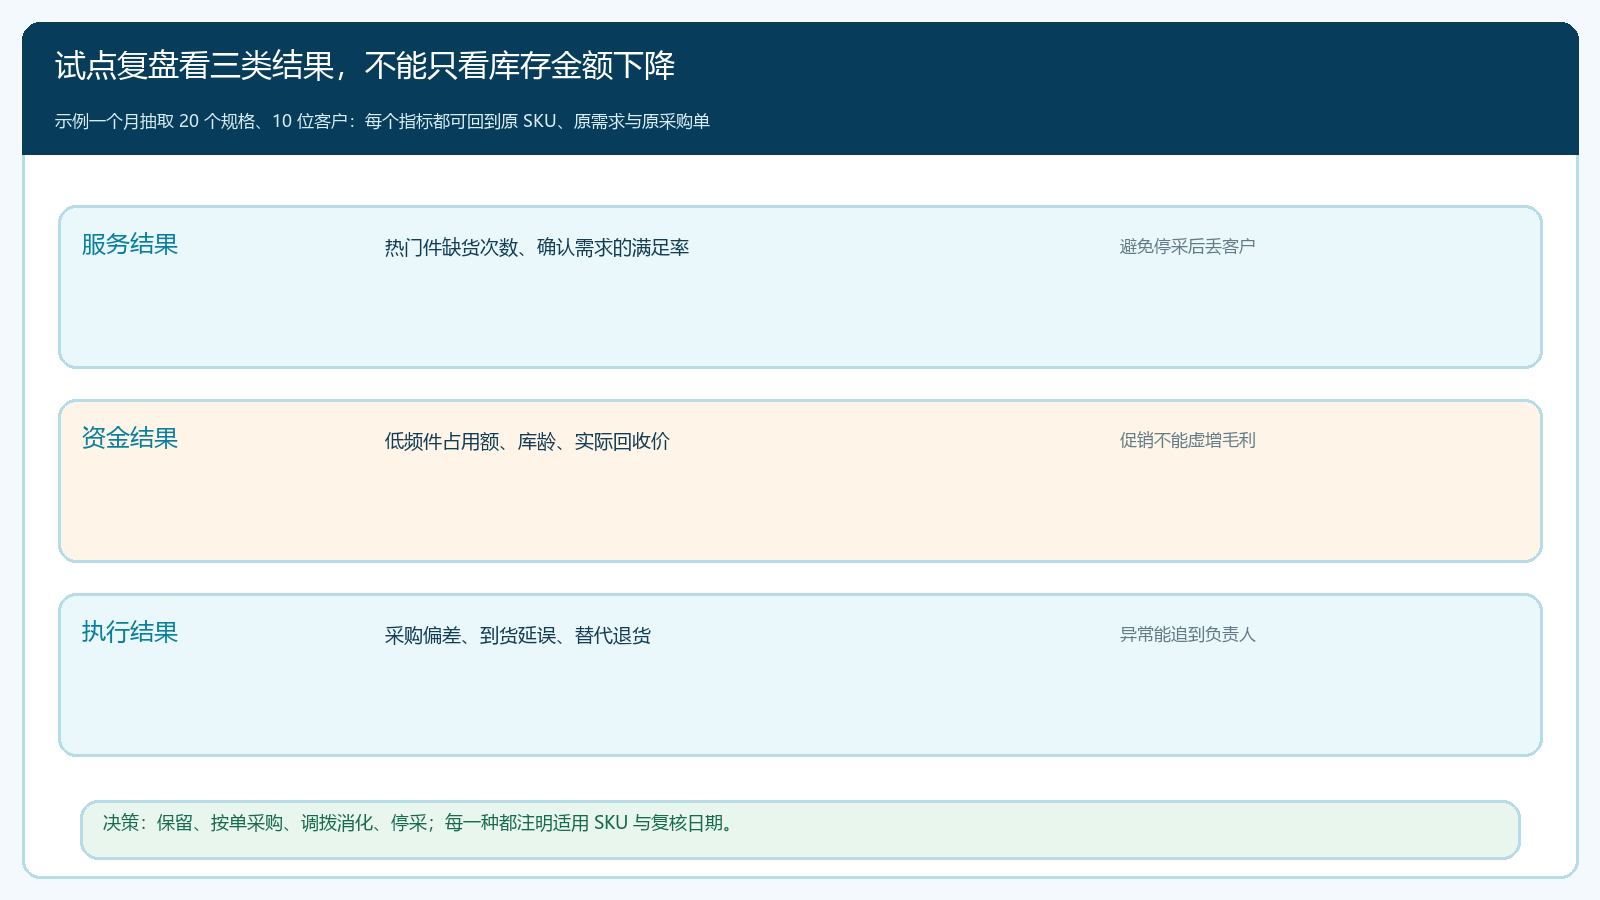Select the text '低频件占用额、库龄、实际回收价'
The height and width of the screenshot is (900, 1600).
pyautogui.click(x=527, y=441)
